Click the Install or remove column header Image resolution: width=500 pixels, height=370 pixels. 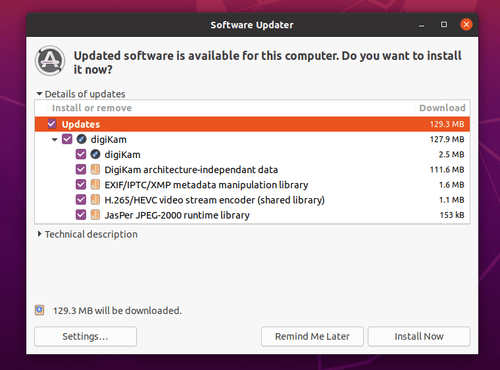point(92,108)
